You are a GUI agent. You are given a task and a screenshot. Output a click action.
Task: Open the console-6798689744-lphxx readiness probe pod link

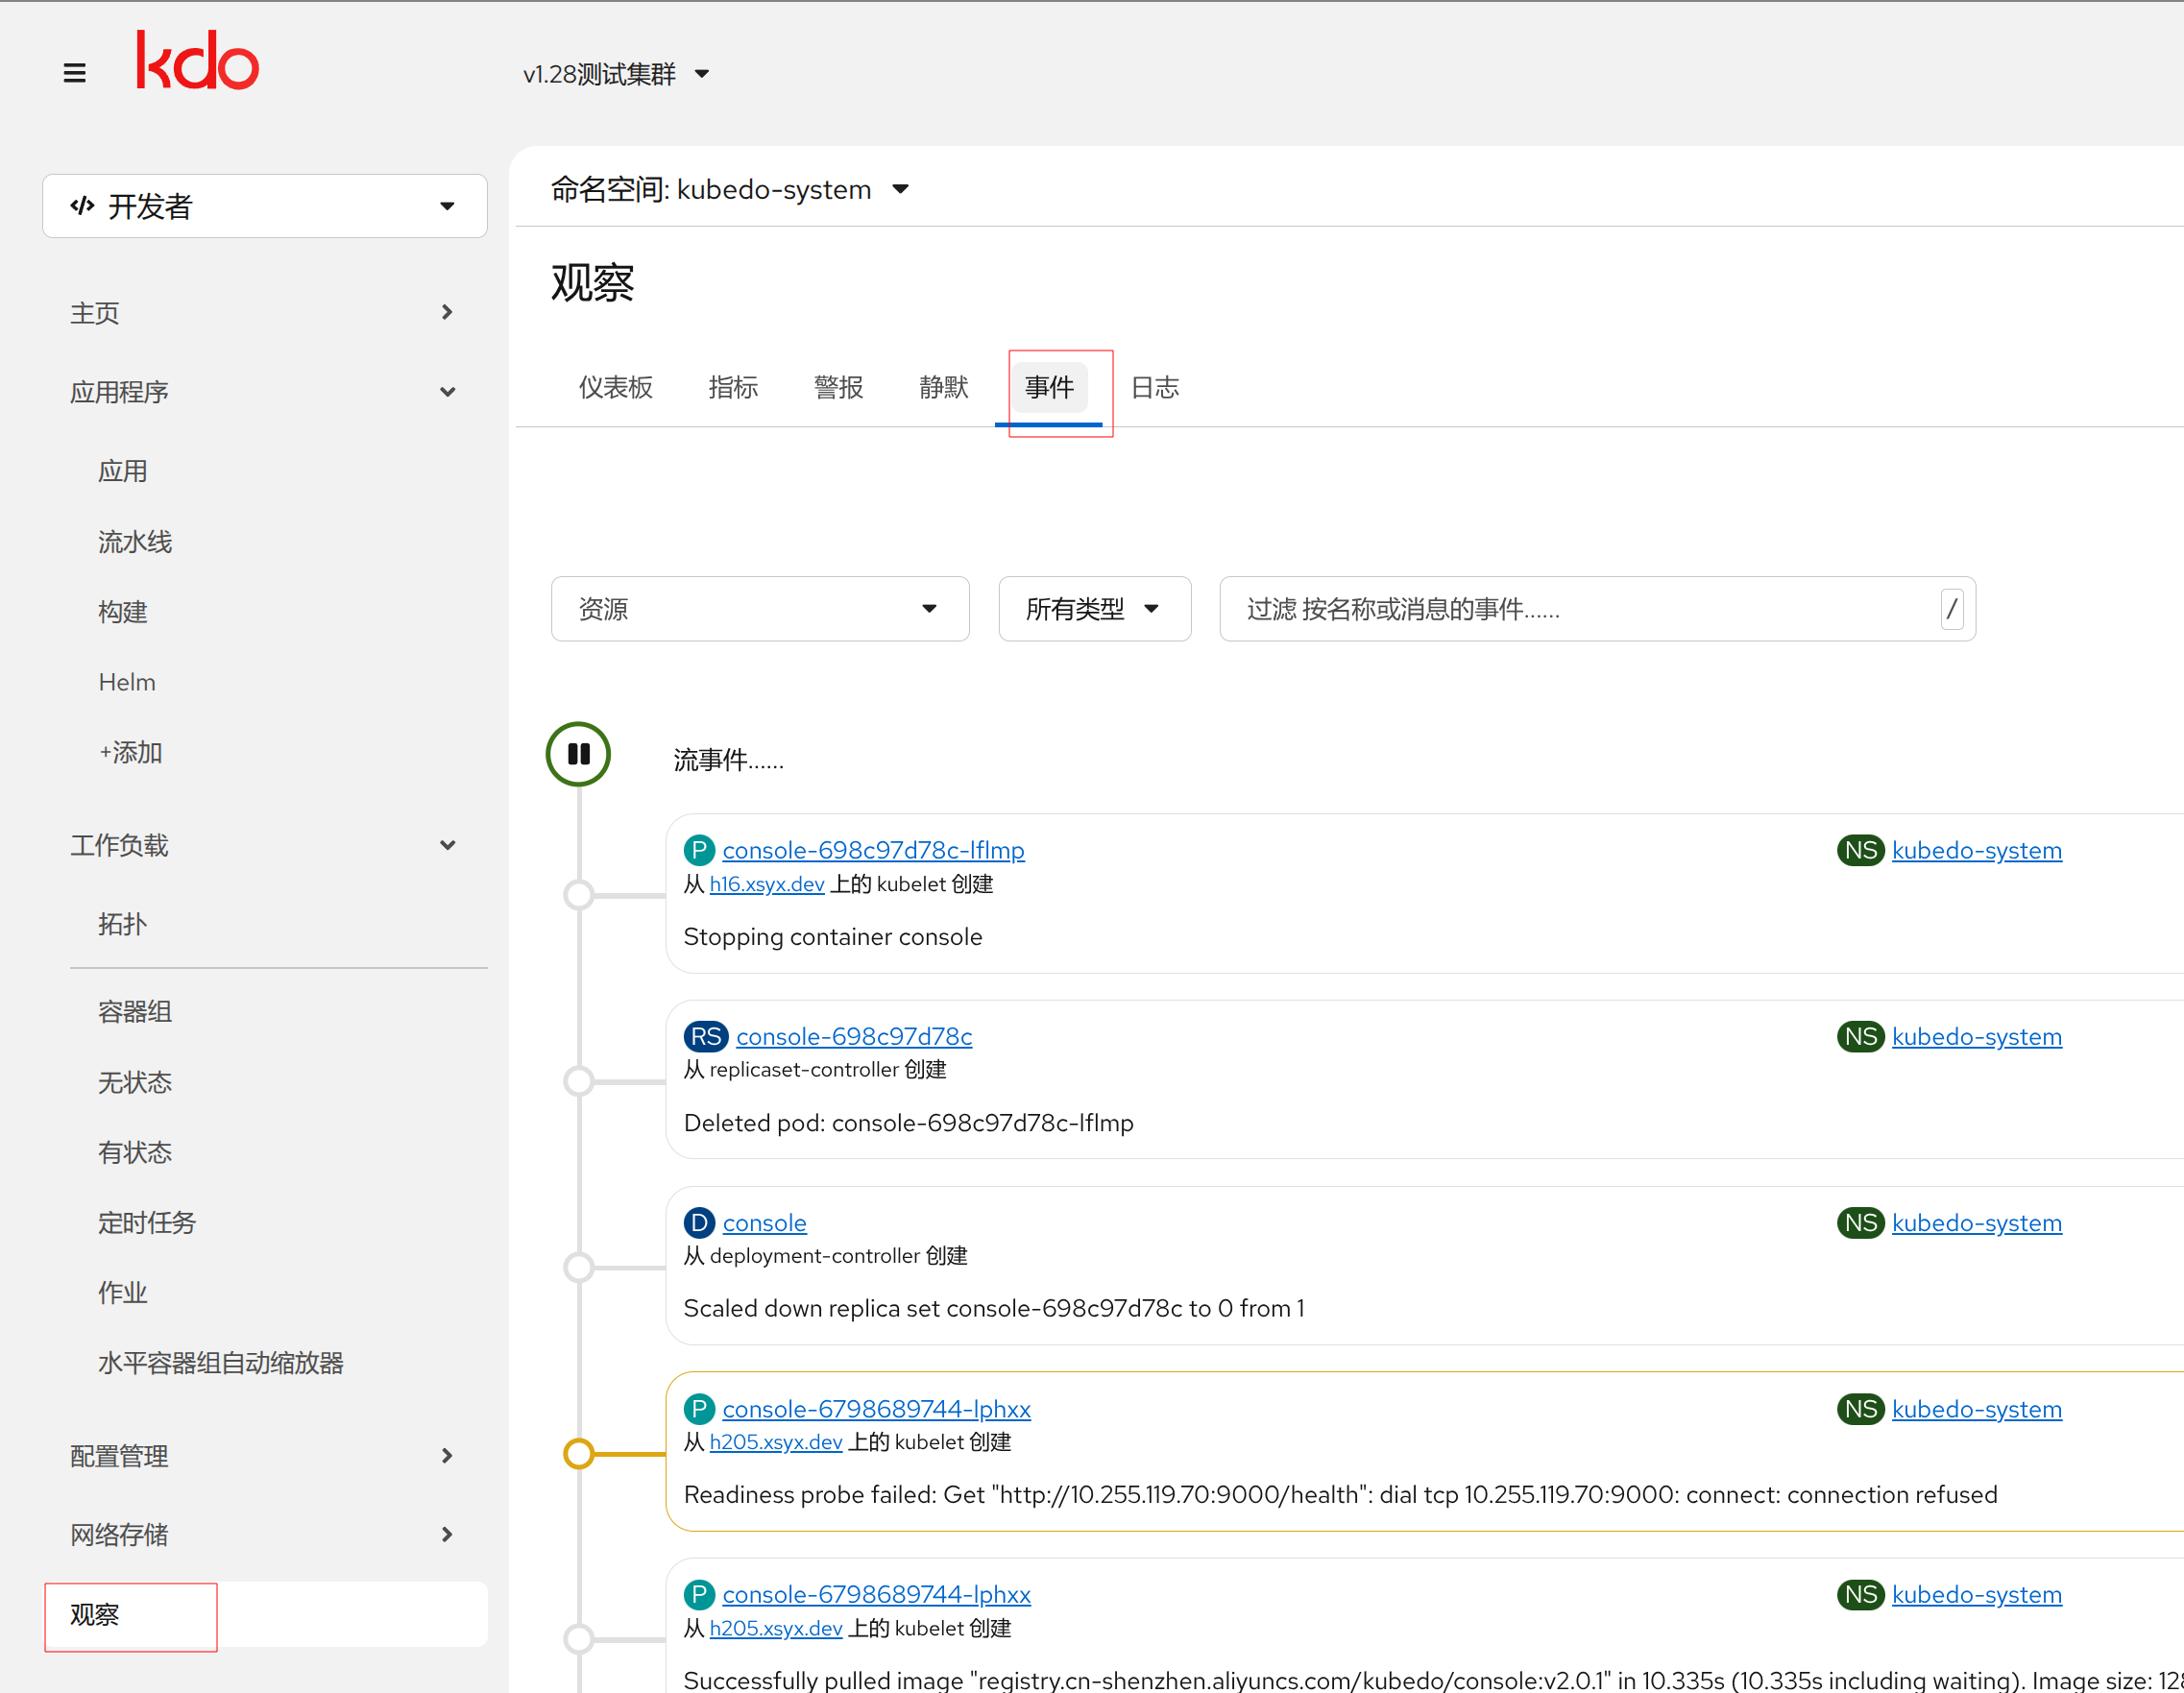[x=876, y=1409]
